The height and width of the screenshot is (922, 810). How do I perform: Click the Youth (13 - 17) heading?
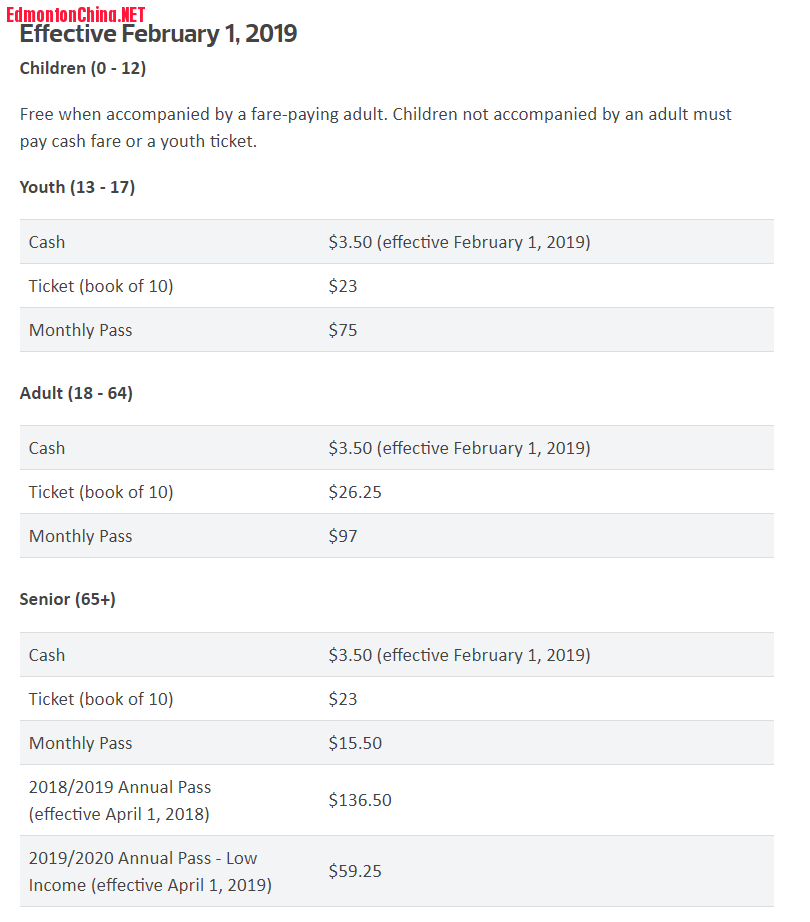click(78, 187)
